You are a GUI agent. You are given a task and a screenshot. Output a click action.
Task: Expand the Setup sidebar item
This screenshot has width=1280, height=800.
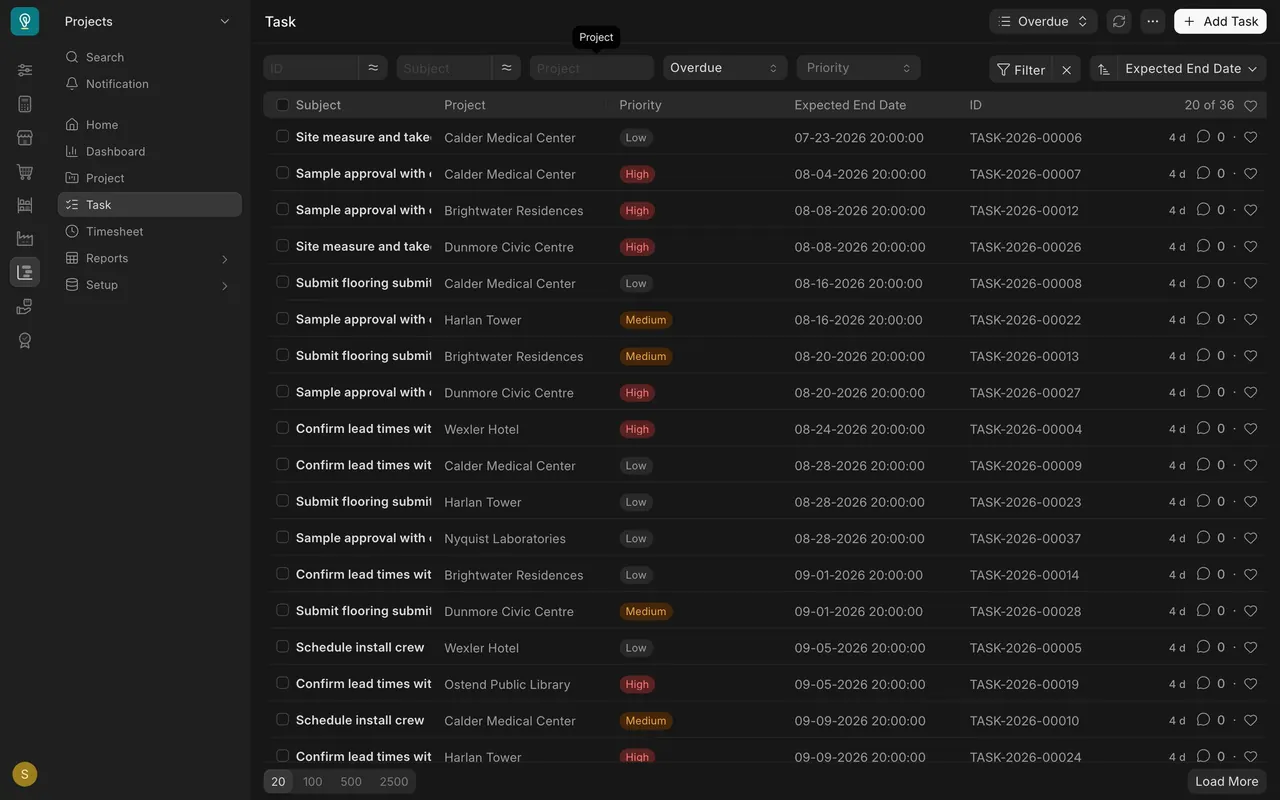pos(150,285)
